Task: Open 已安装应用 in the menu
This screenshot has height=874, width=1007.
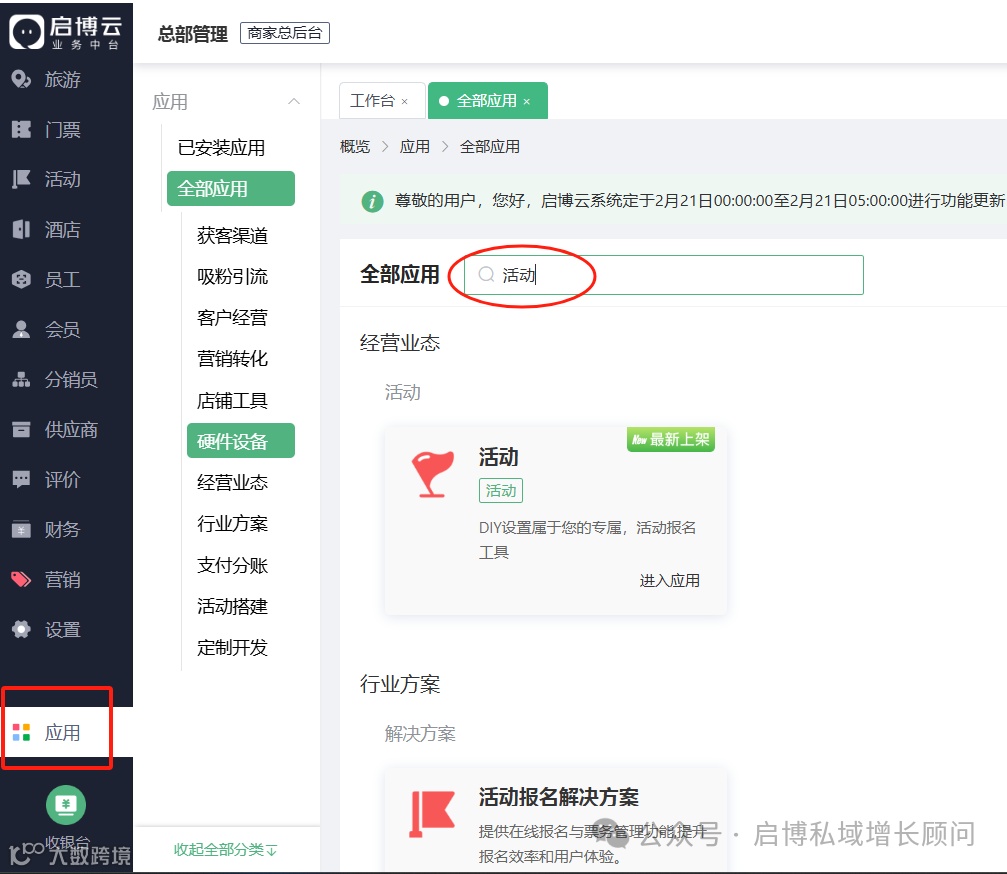Action: pyautogui.click(x=222, y=148)
